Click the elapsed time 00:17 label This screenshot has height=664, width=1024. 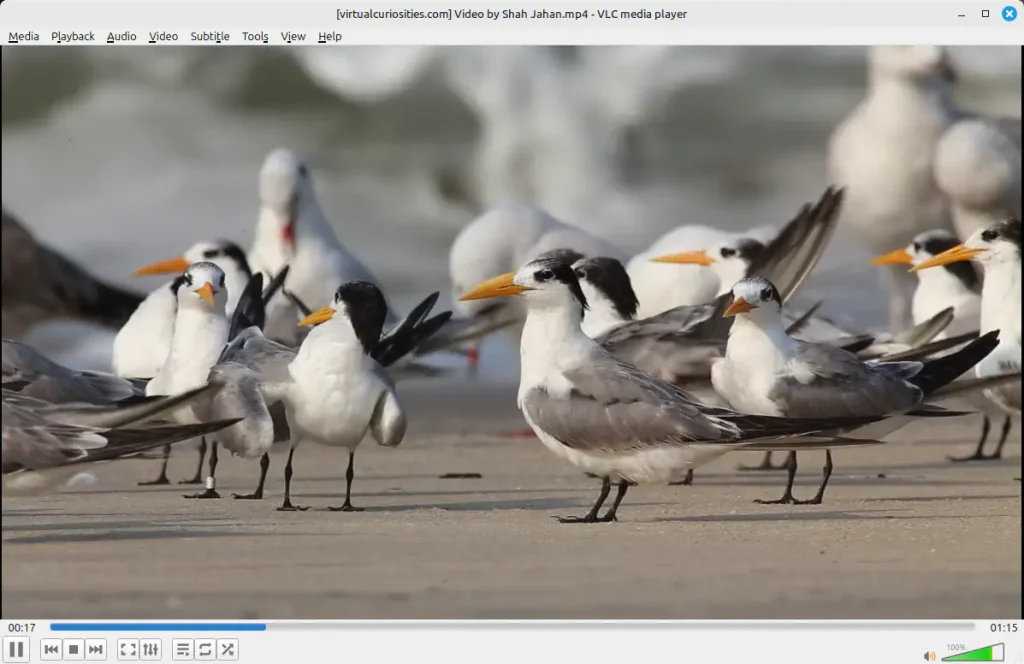coord(22,627)
